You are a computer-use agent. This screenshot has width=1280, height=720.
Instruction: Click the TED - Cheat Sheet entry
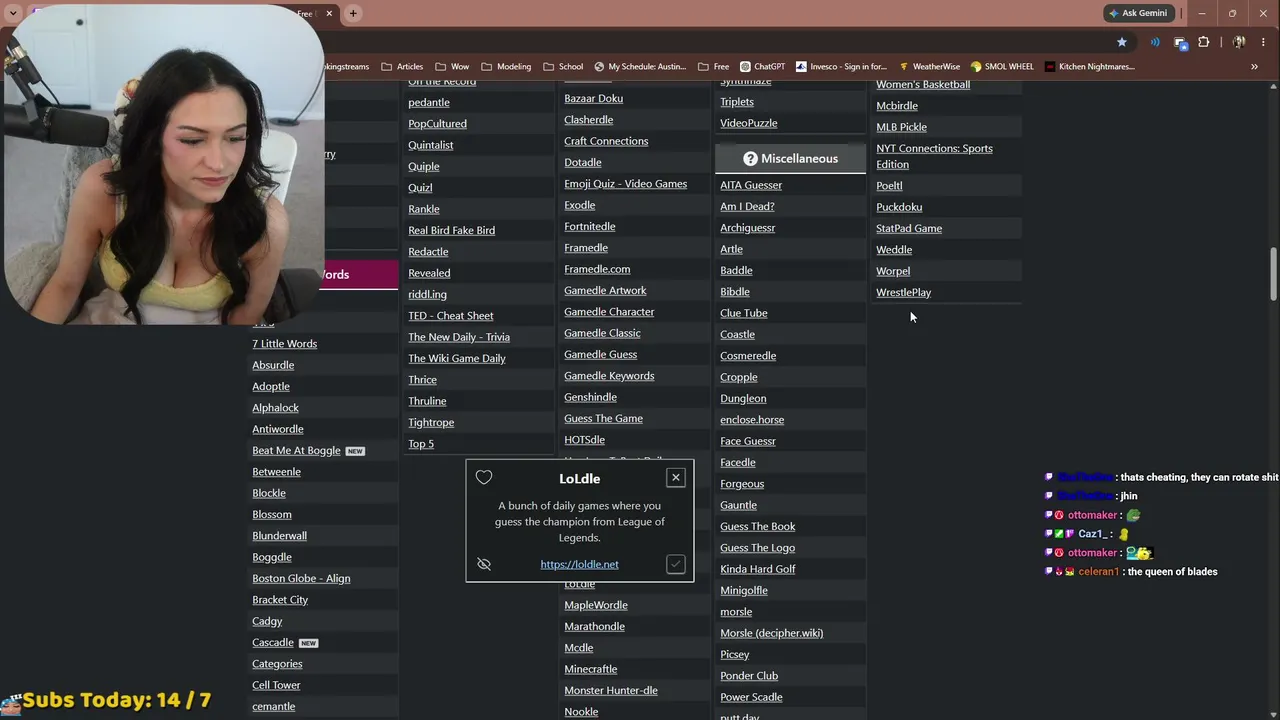450,316
